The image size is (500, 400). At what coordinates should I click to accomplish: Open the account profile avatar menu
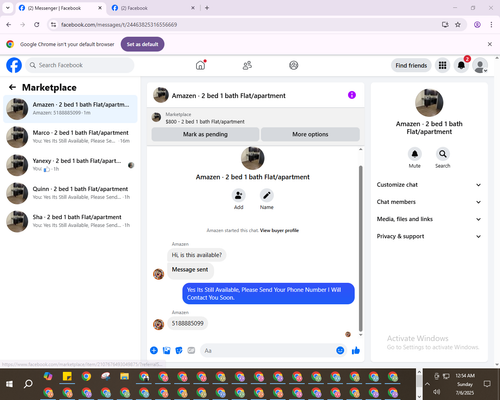480,65
